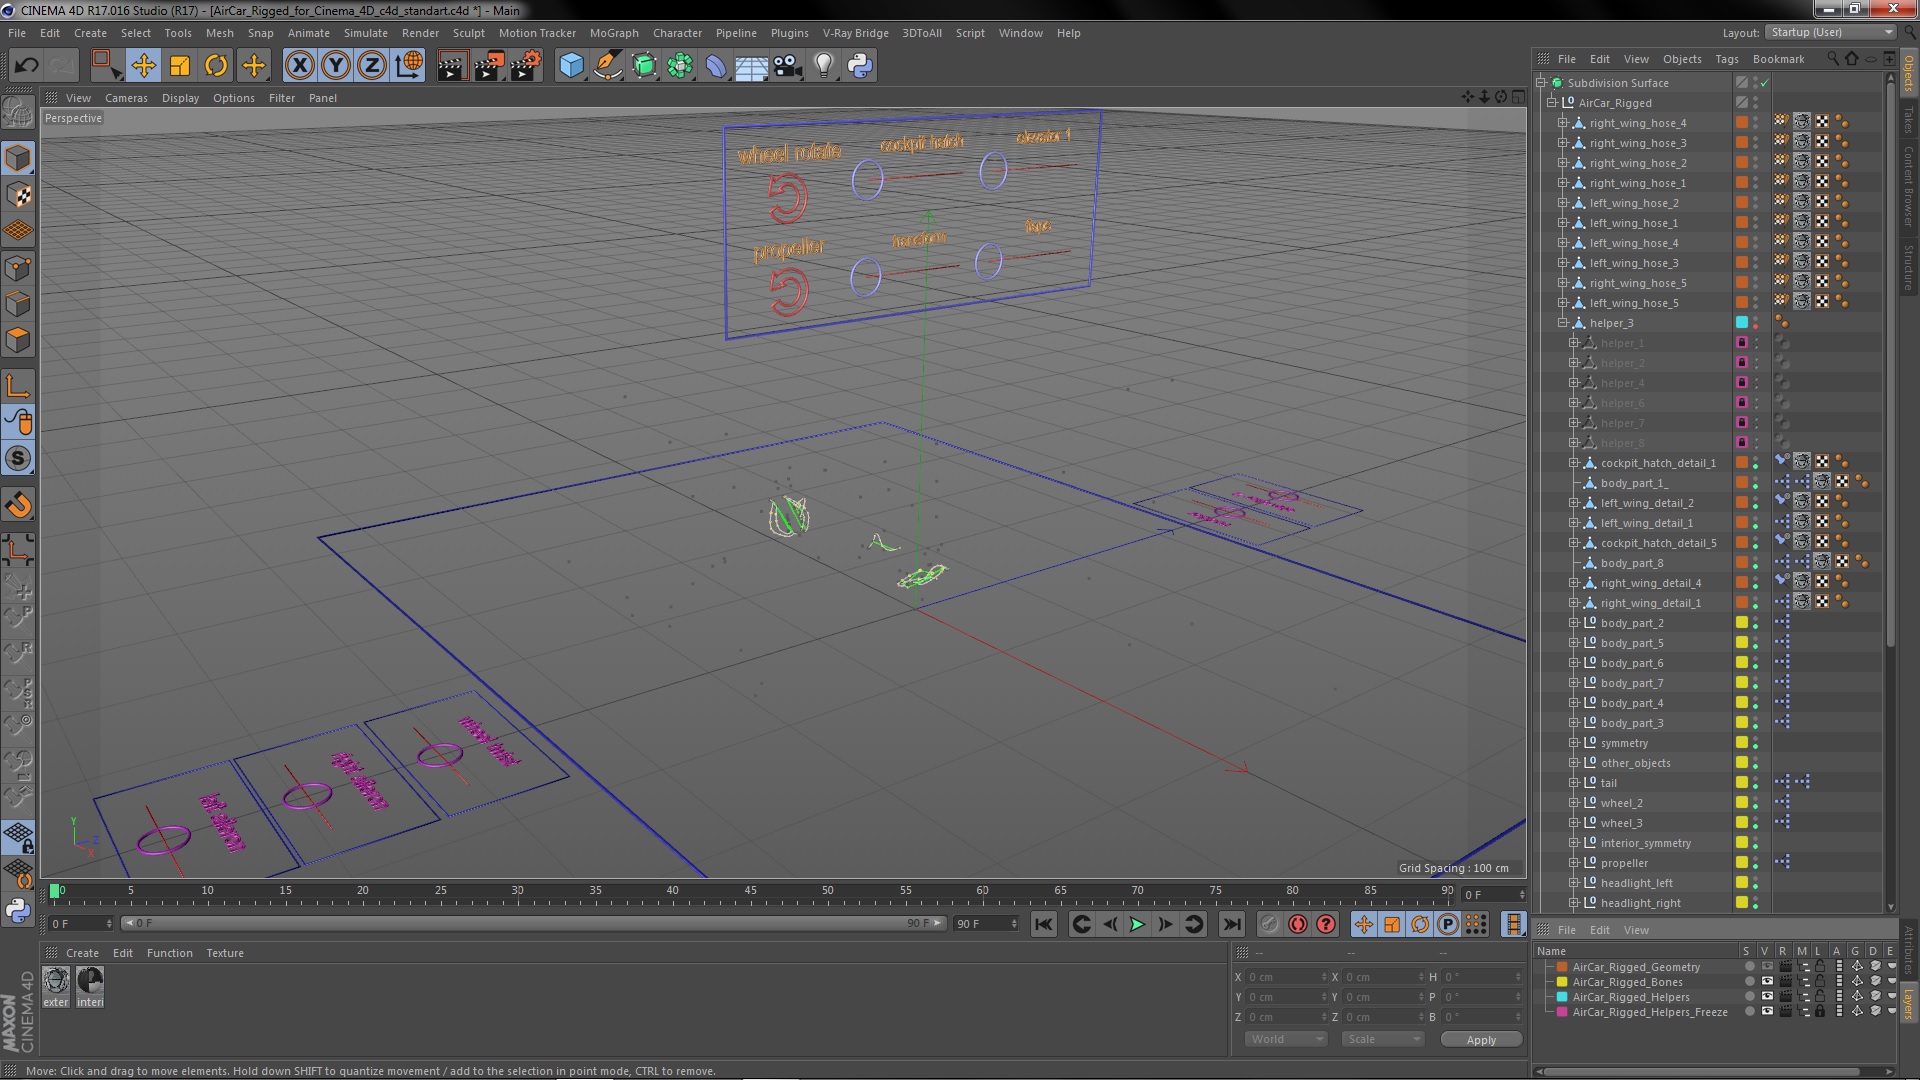
Task: Expand right_wing_hose_4 node
Action: click(1563, 123)
